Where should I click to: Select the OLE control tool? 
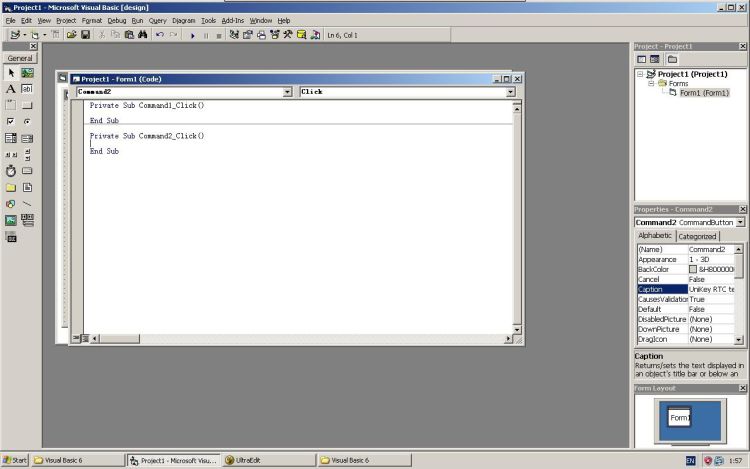(11, 237)
